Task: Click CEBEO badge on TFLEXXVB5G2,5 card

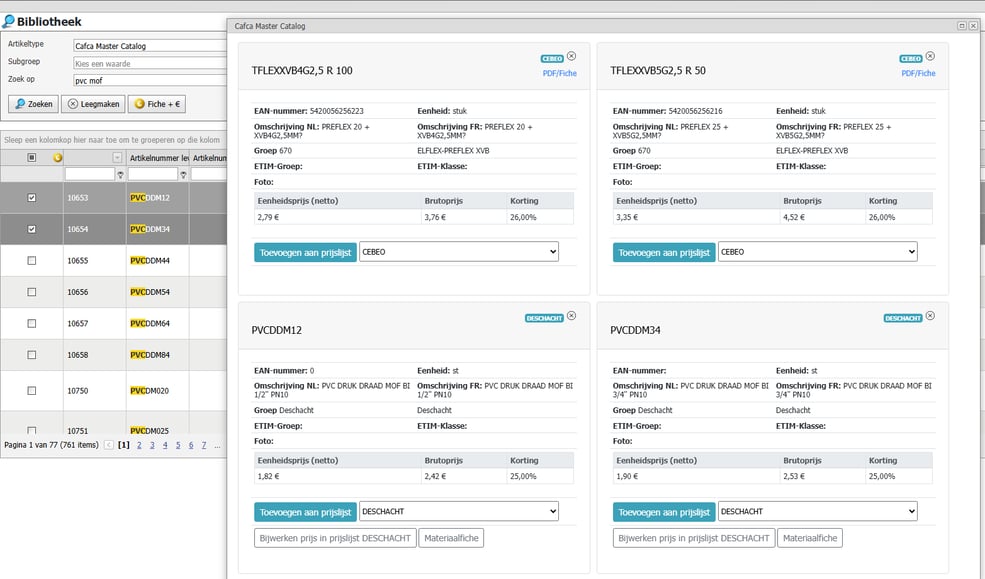Action: (x=911, y=58)
